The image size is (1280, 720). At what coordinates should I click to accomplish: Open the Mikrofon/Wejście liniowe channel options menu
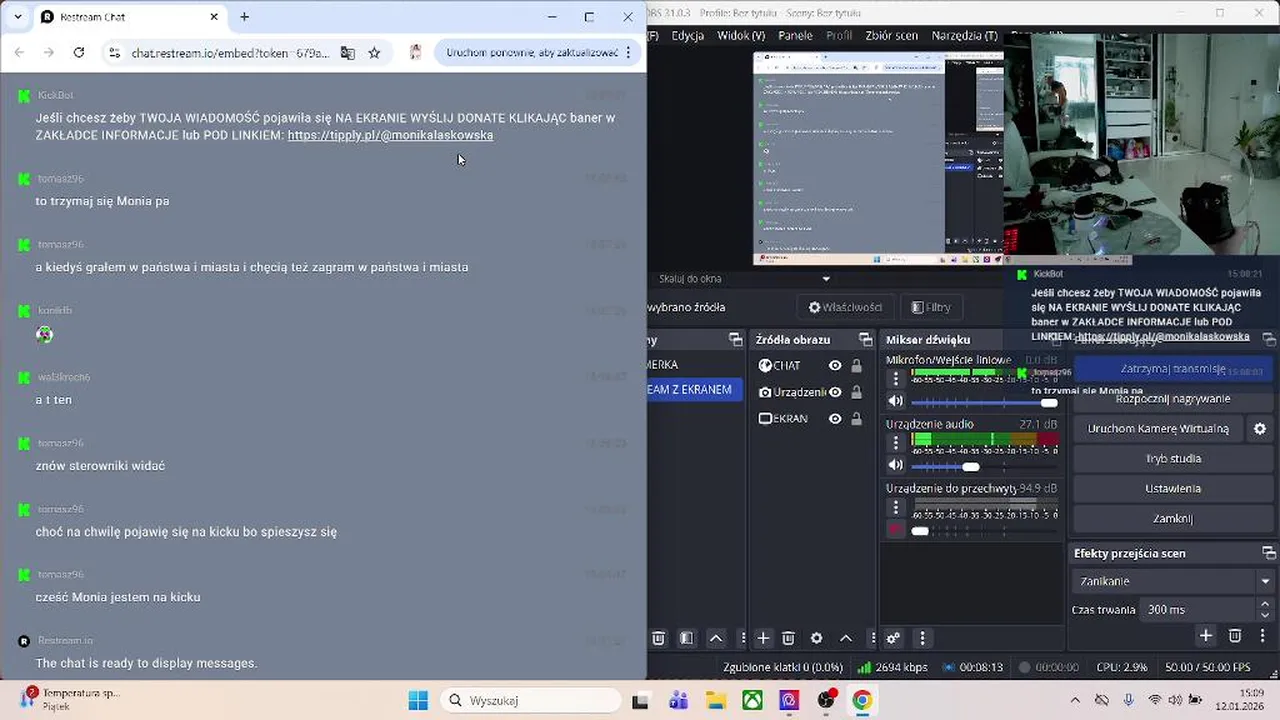click(896, 378)
